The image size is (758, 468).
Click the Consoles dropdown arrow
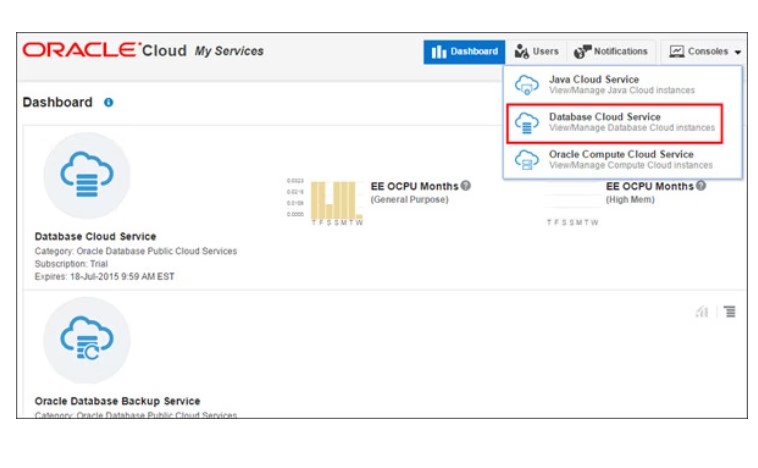[738, 52]
